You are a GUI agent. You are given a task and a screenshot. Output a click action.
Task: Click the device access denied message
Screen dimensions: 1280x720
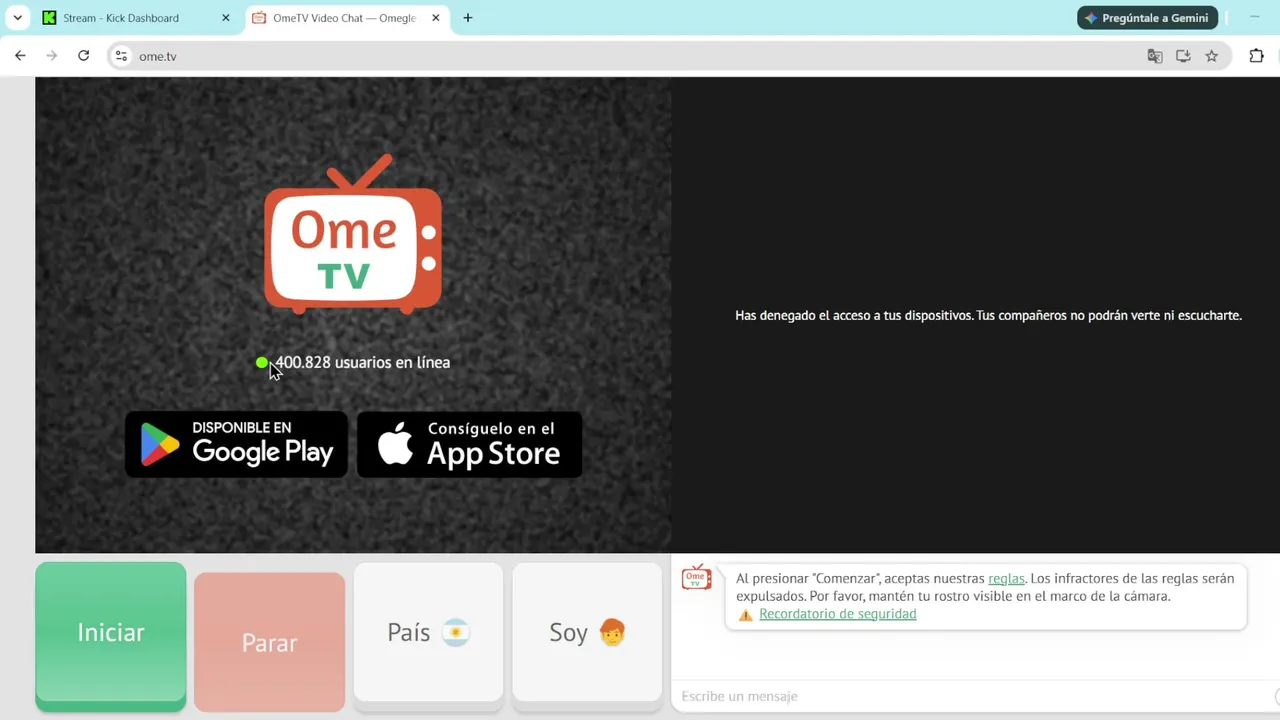(x=988, y=315)
